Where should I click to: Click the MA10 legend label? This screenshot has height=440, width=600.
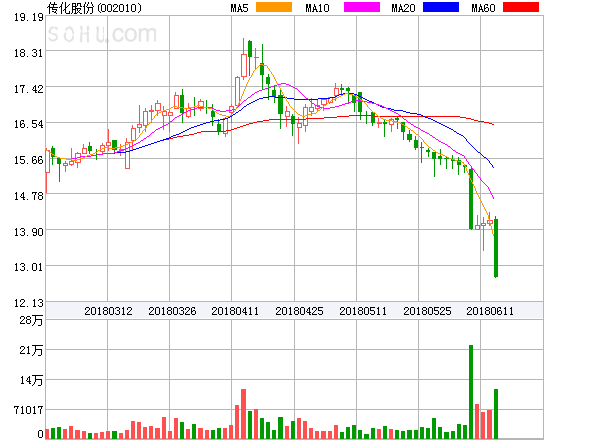click(317, 8)
